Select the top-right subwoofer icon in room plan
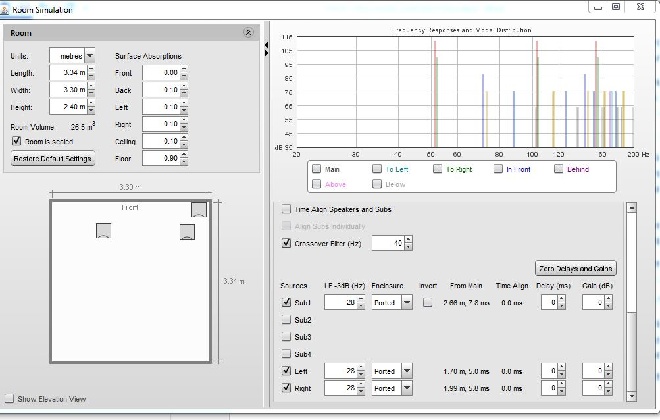Screen dimensions: 660x420 coord(199,210)
